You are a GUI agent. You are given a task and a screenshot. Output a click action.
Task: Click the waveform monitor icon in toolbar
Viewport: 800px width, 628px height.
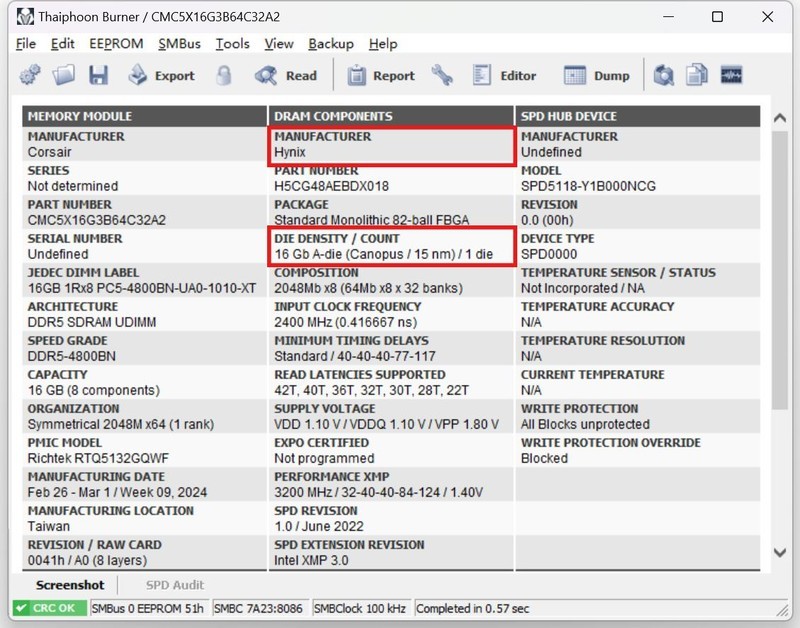pyautogui.click(x=731, y=75)
